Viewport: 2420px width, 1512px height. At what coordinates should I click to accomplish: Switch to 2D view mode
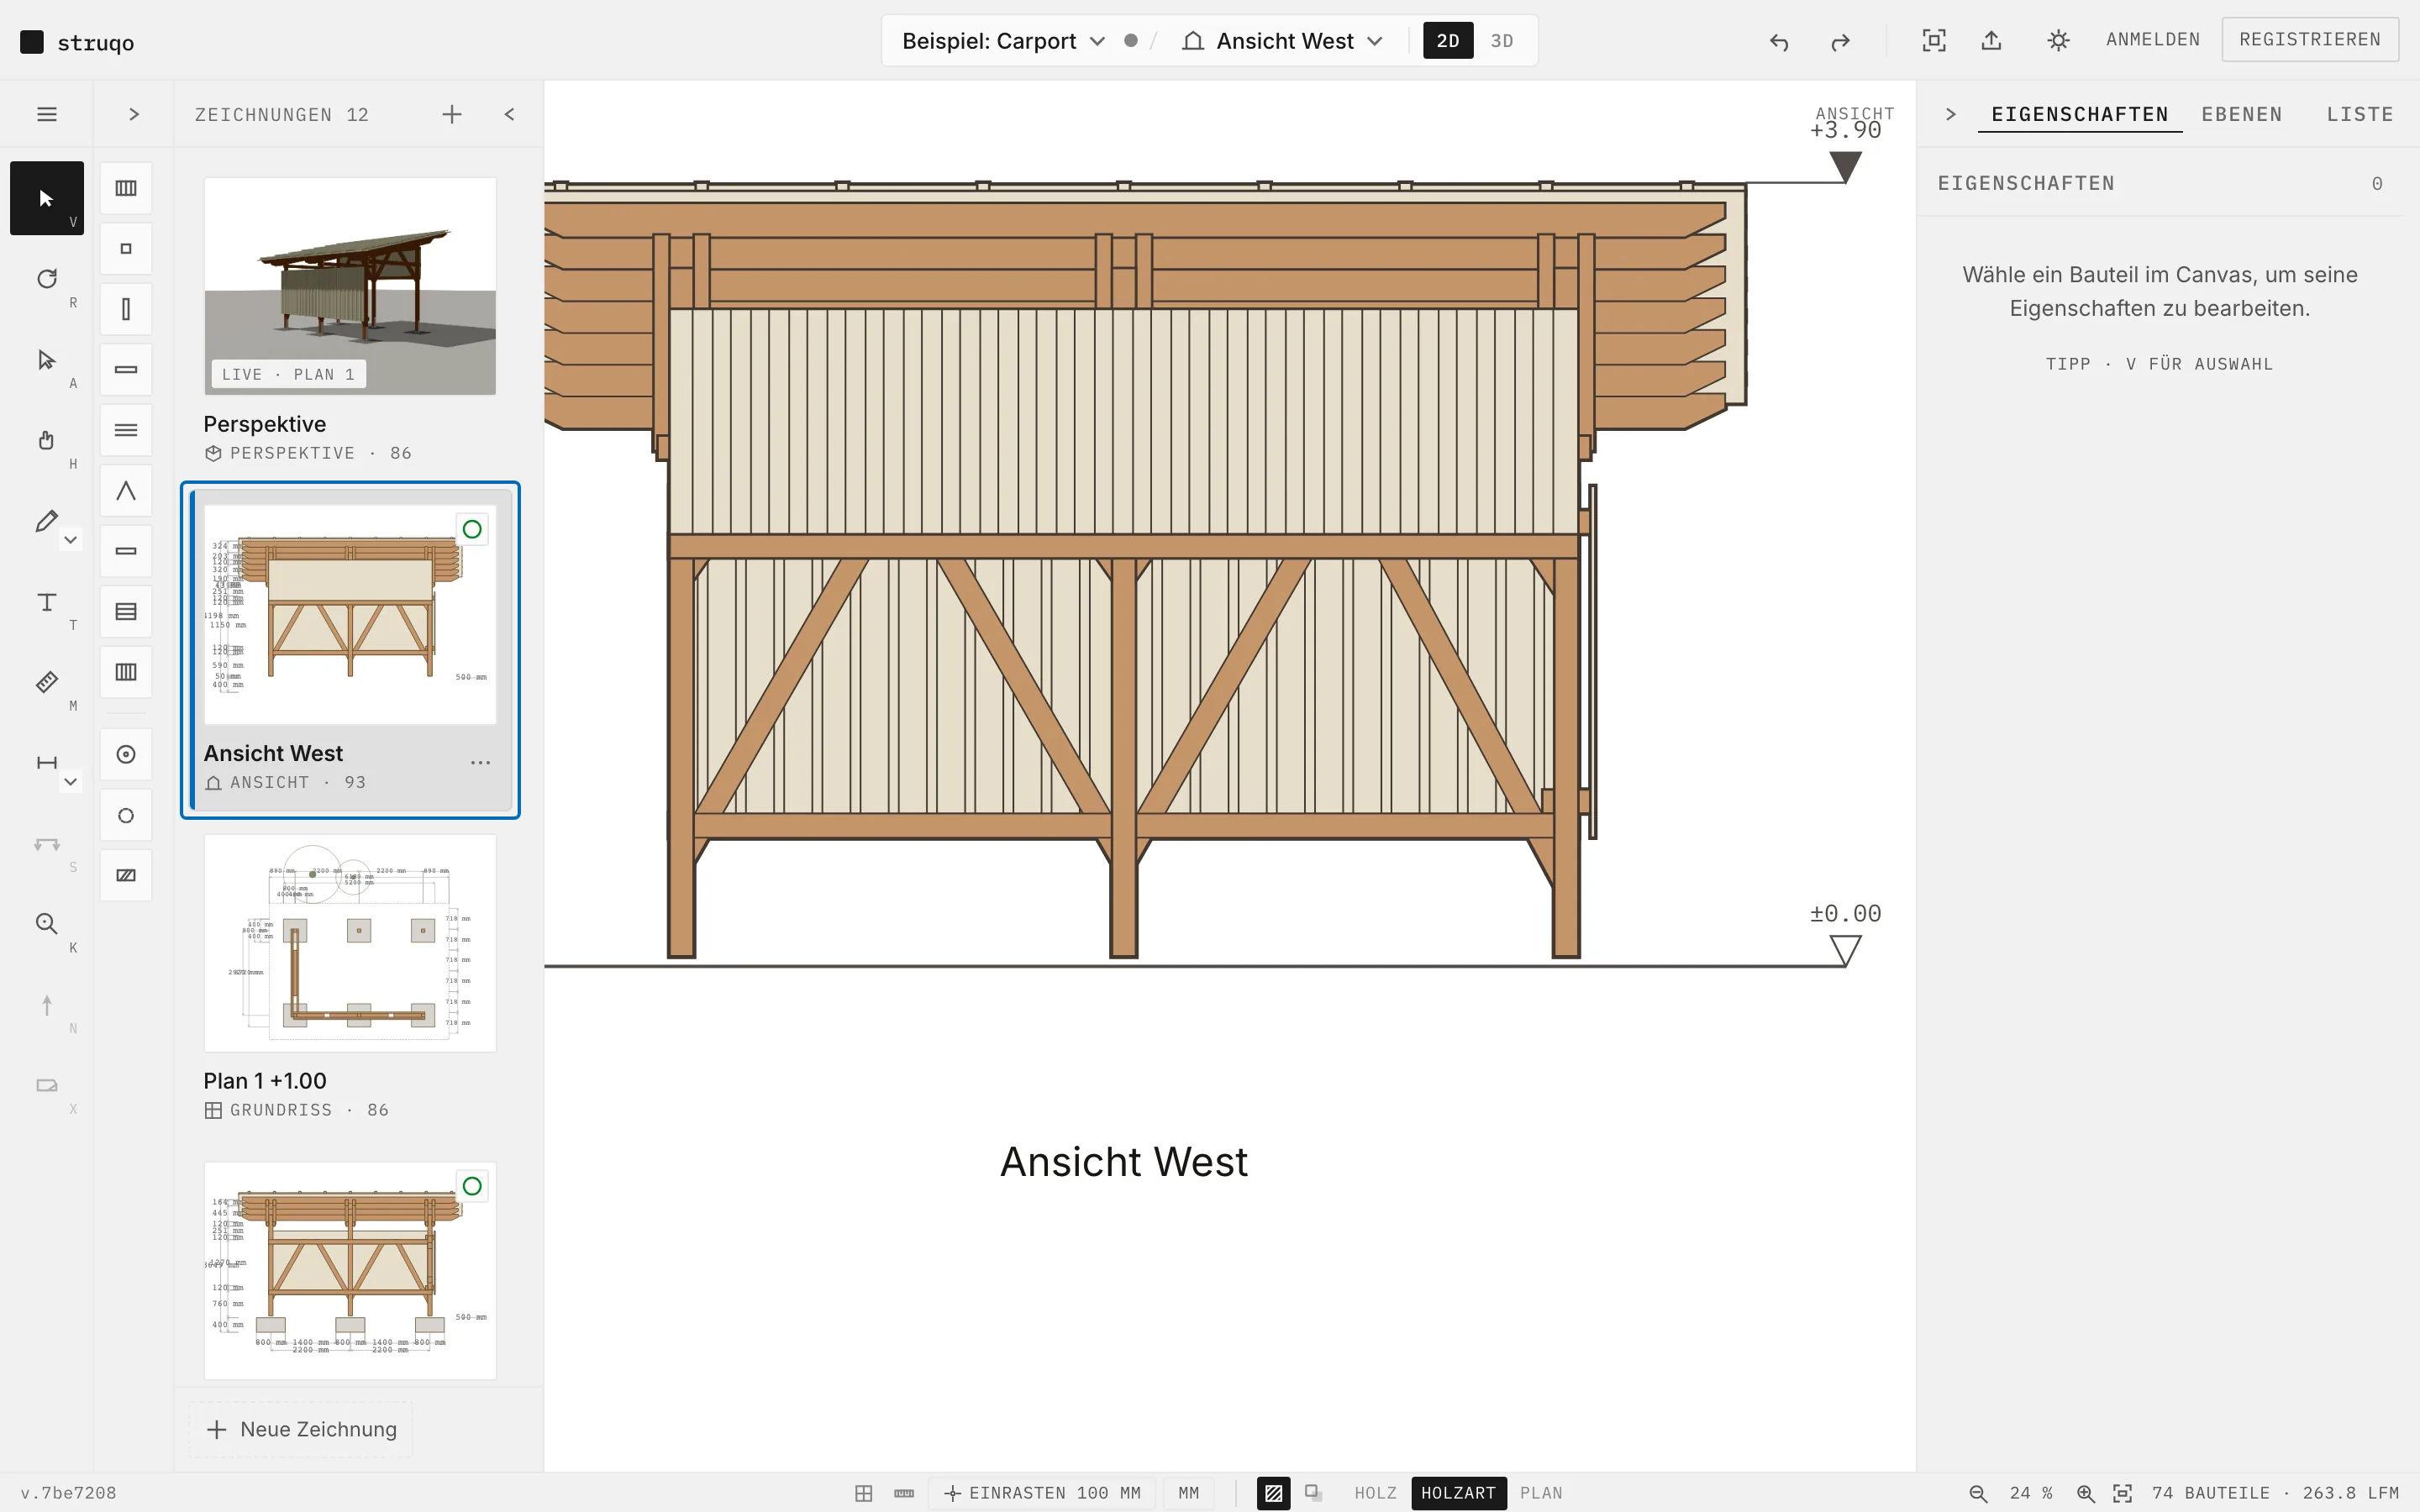coord(1448,41)
